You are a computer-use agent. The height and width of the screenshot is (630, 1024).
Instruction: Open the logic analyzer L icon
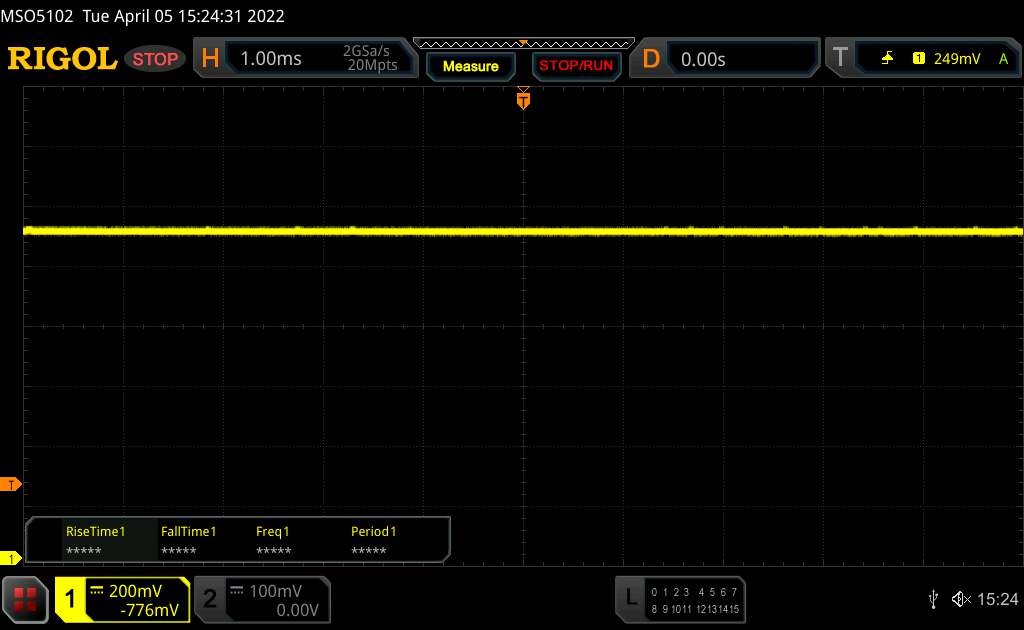(x=631, y=597)
